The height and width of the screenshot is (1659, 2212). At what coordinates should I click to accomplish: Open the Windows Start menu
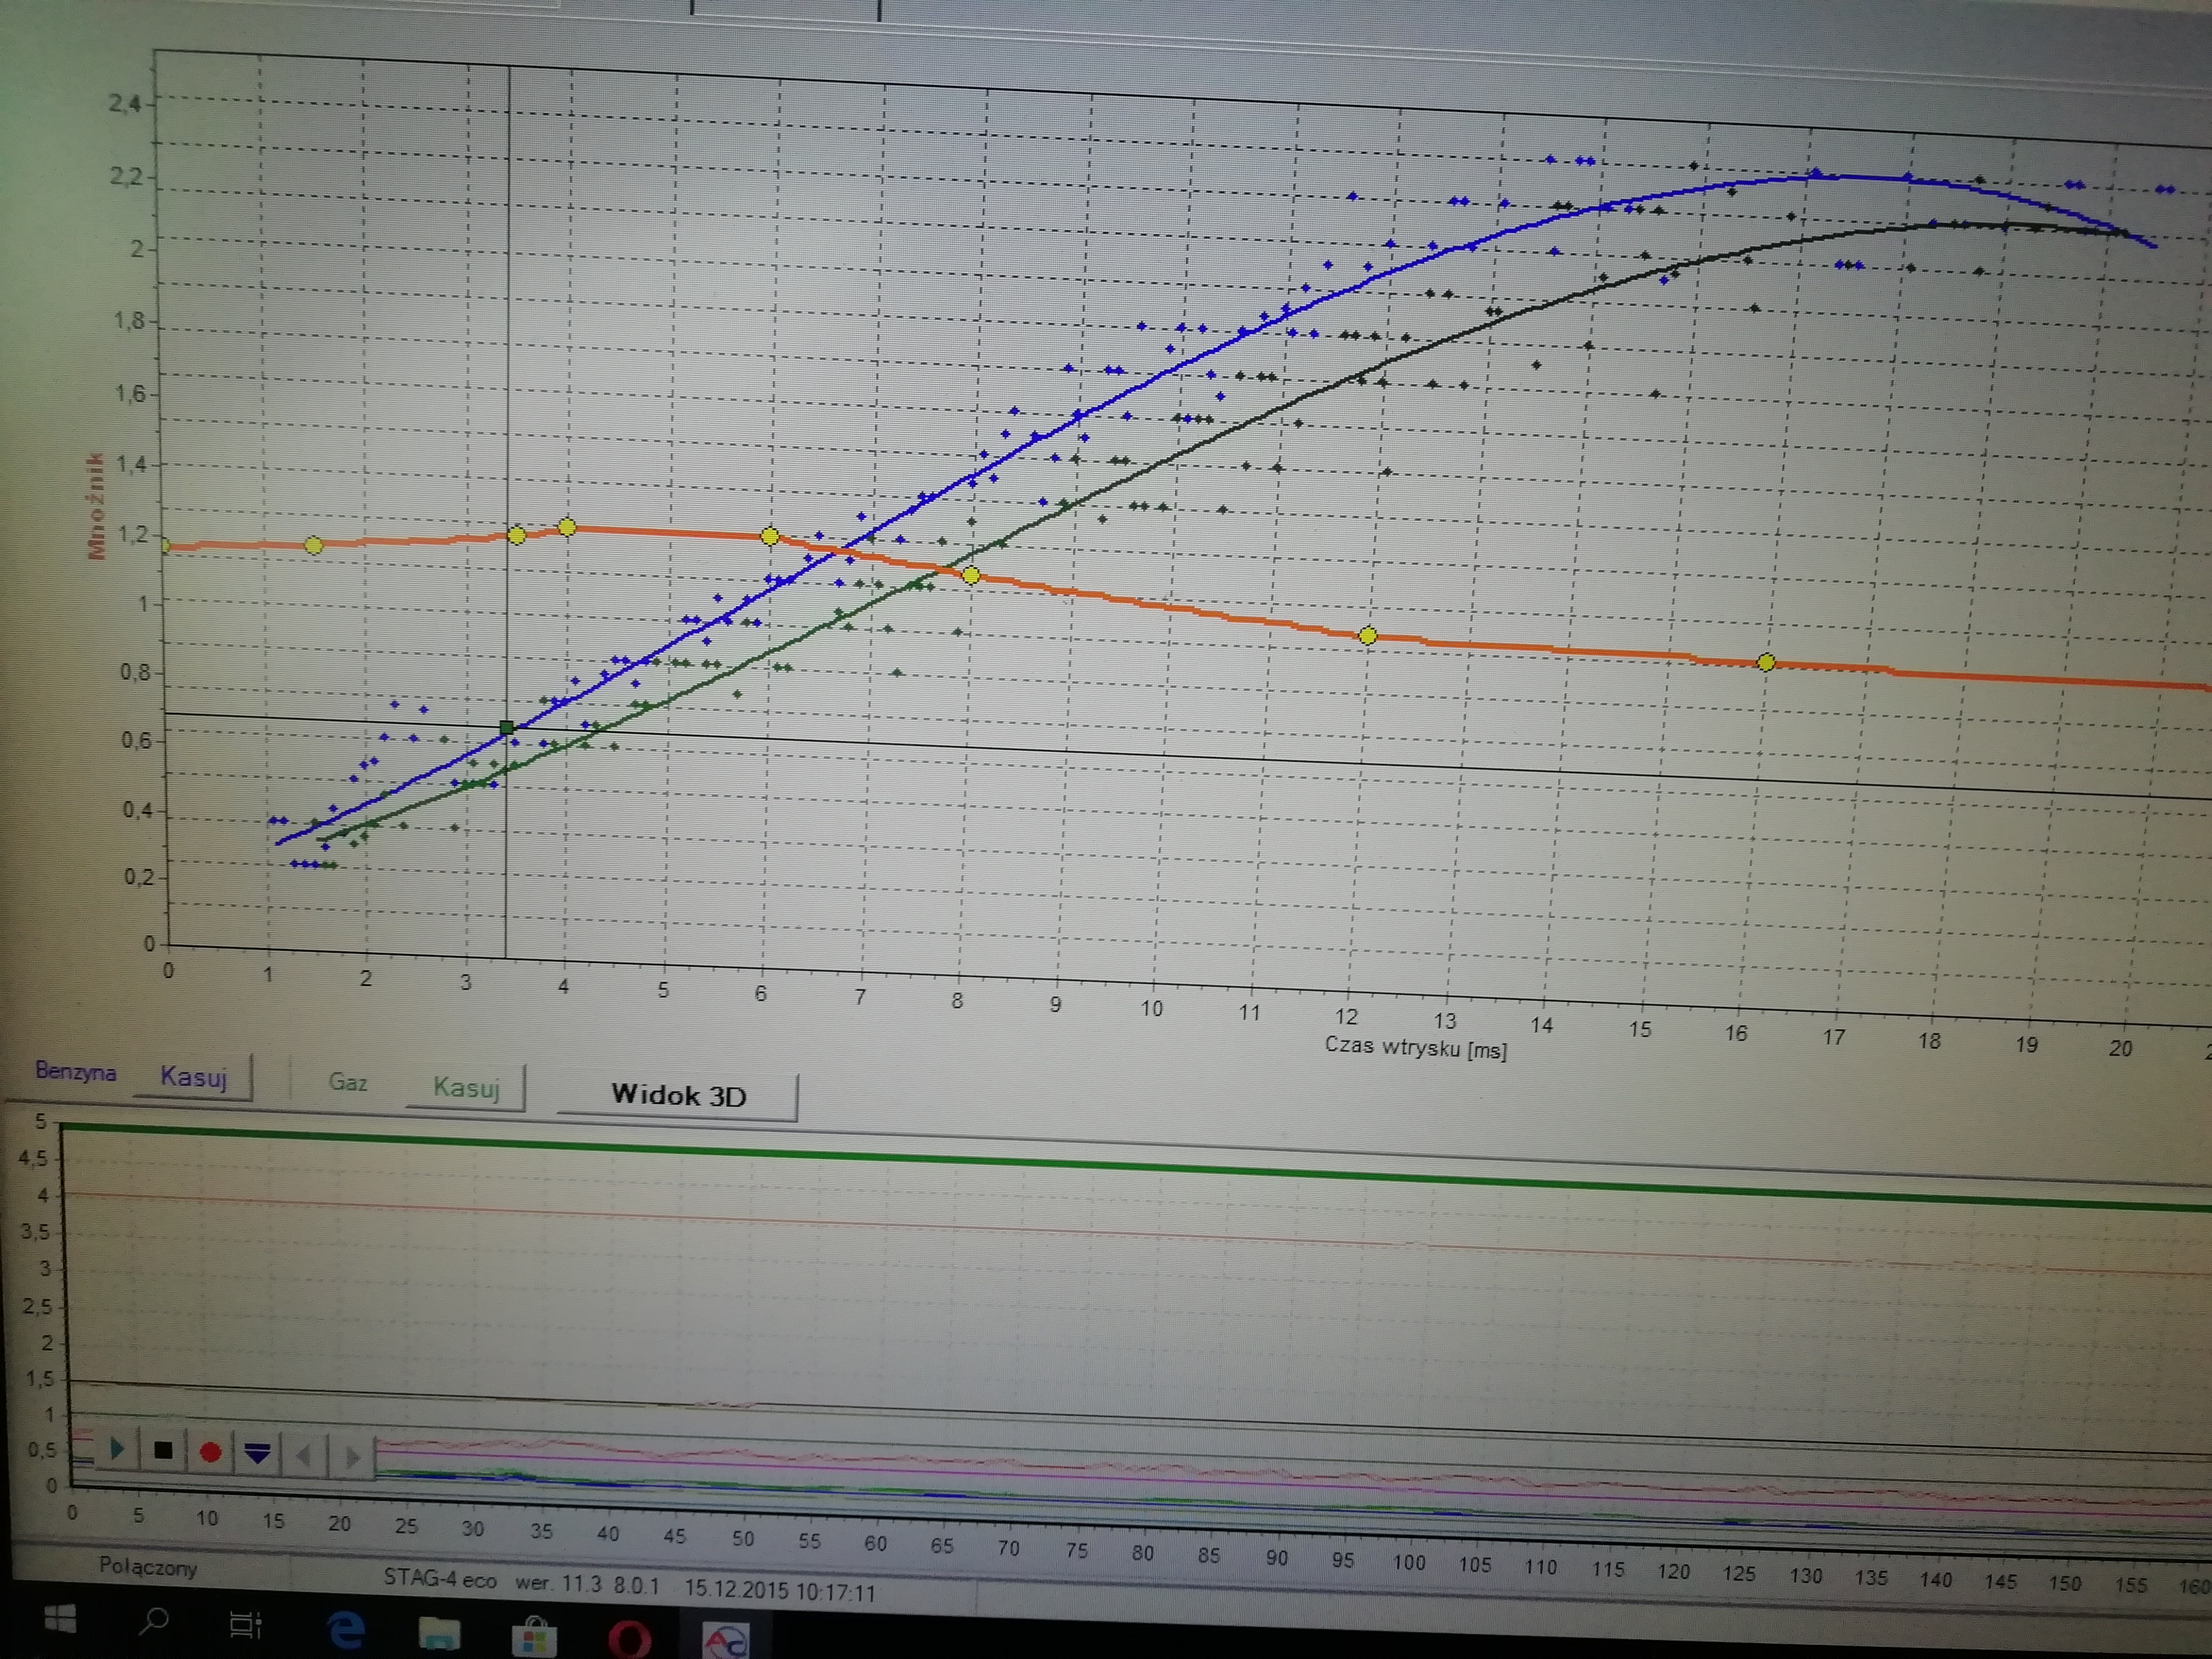click(60, 1619)
